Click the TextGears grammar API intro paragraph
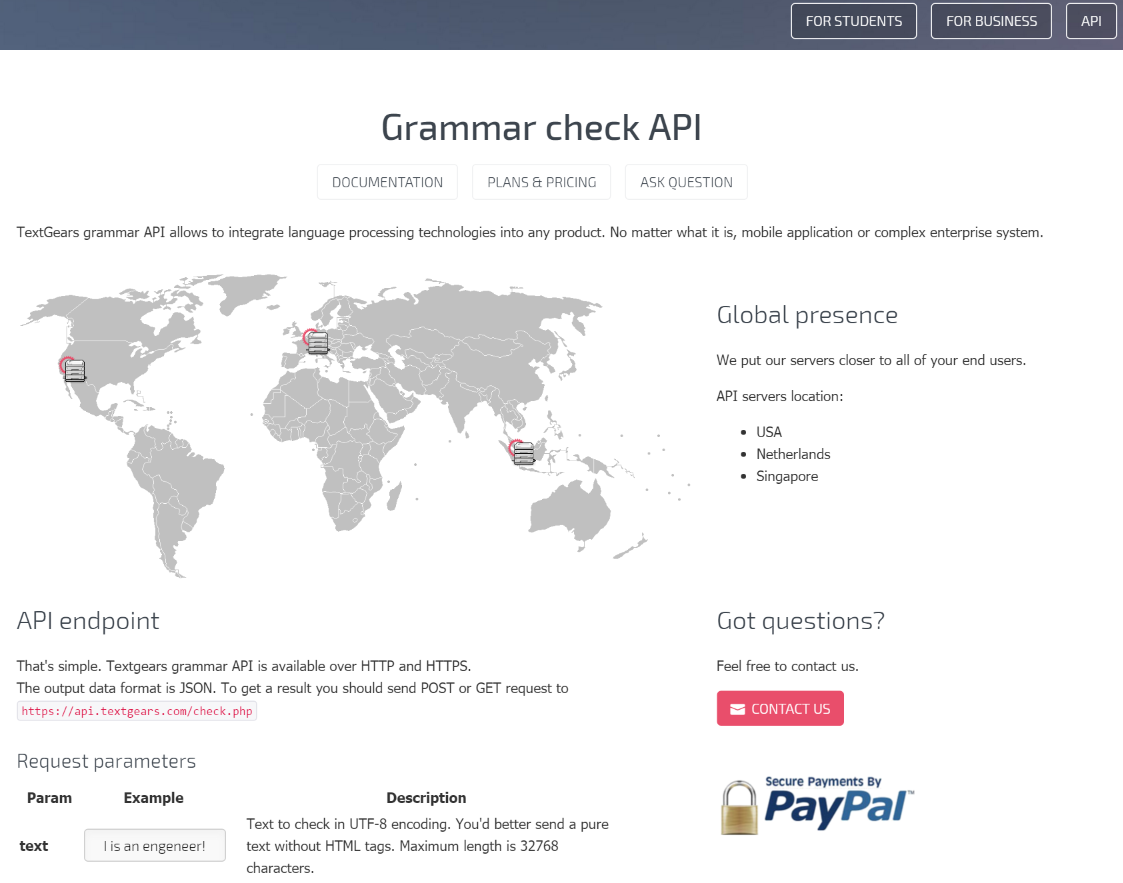The image size is (1123, 883). pos(530,232)
